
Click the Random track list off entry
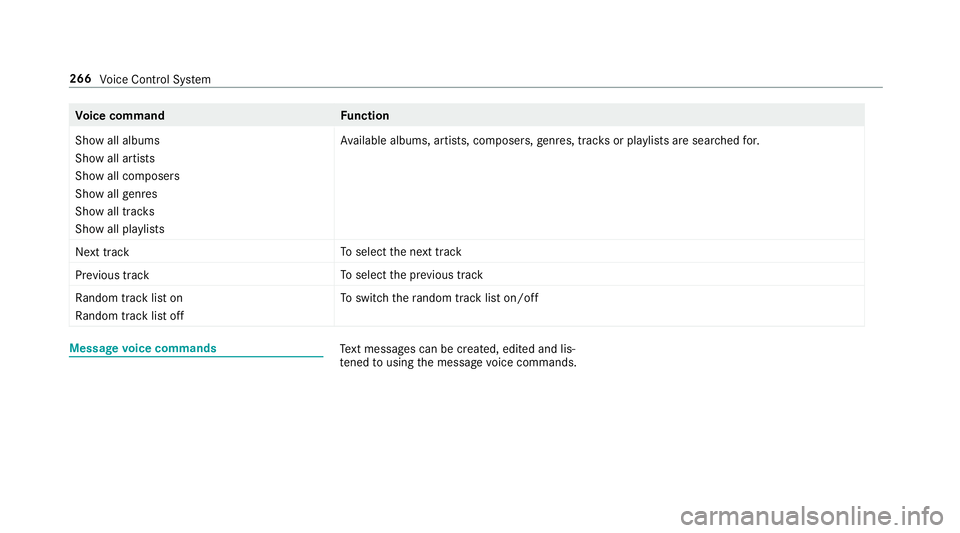(130, 316)
